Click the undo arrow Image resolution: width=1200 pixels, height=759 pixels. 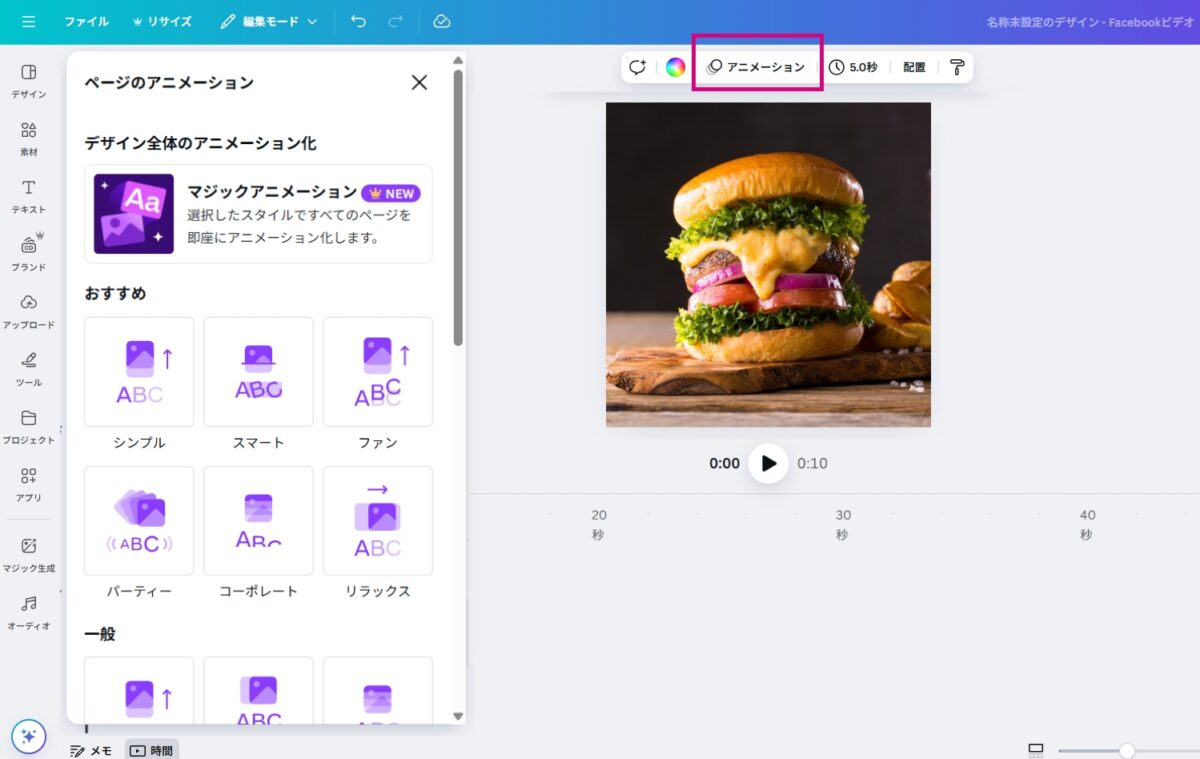(x=359, y=21)
